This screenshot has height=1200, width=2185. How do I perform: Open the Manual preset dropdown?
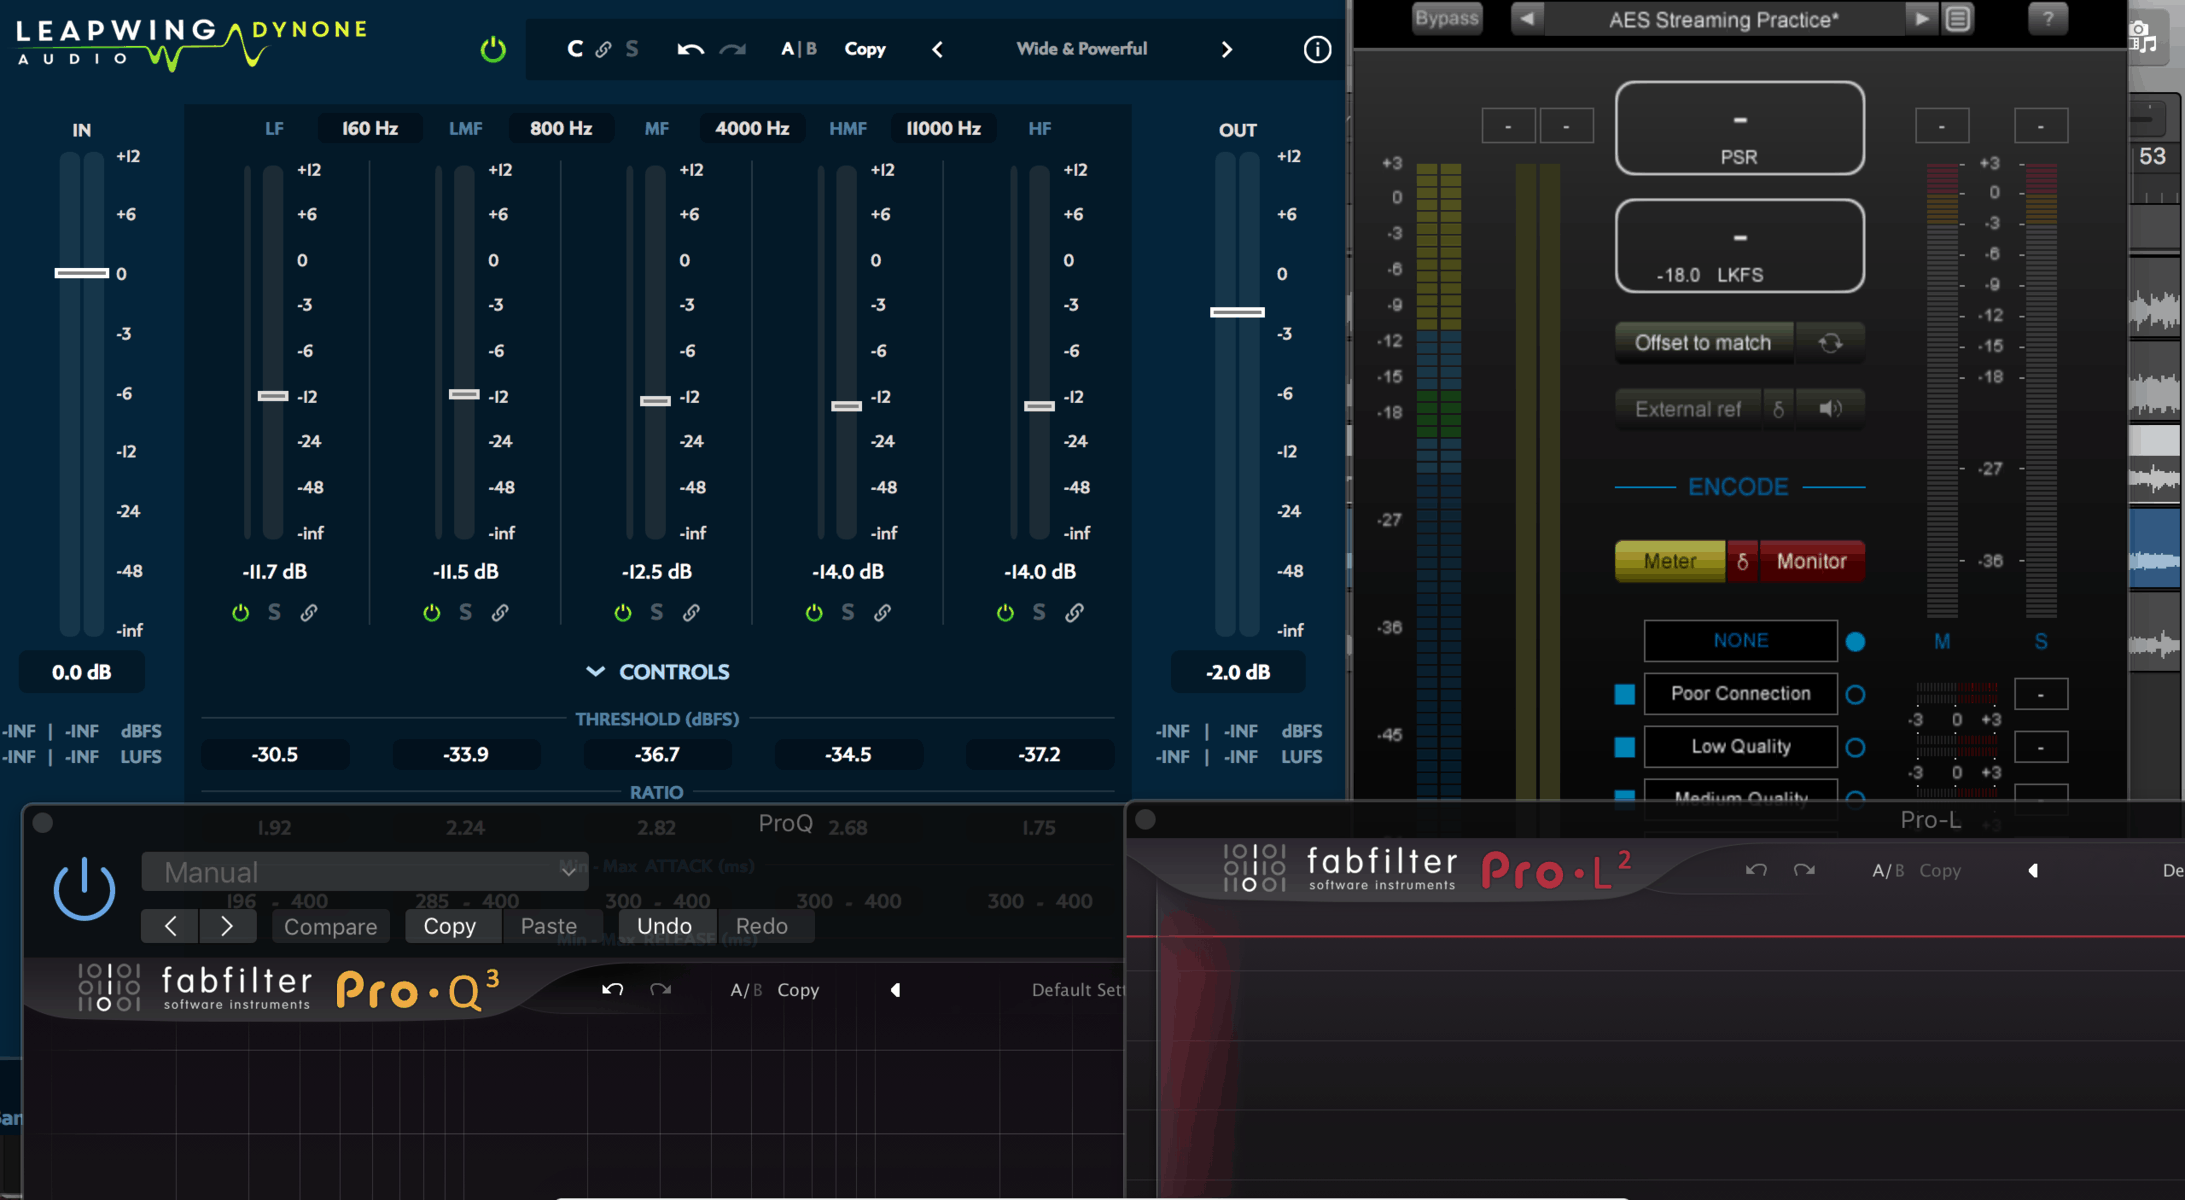point(365,872)
